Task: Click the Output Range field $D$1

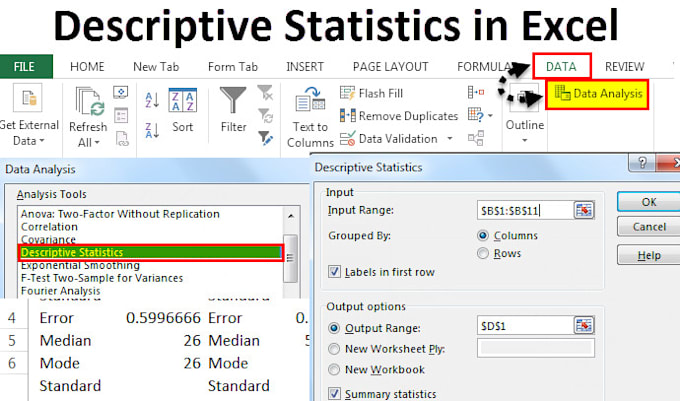Action: coord(525,326)
